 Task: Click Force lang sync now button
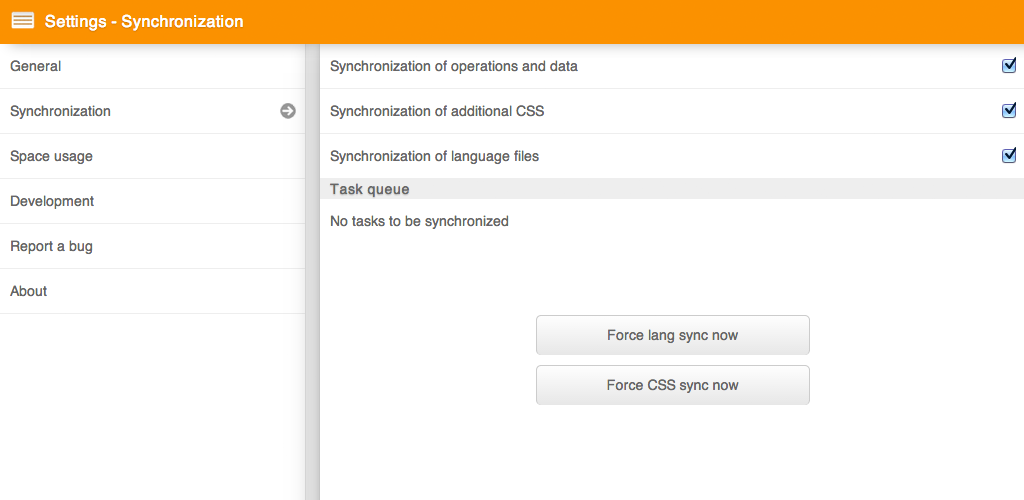point(673,335)
